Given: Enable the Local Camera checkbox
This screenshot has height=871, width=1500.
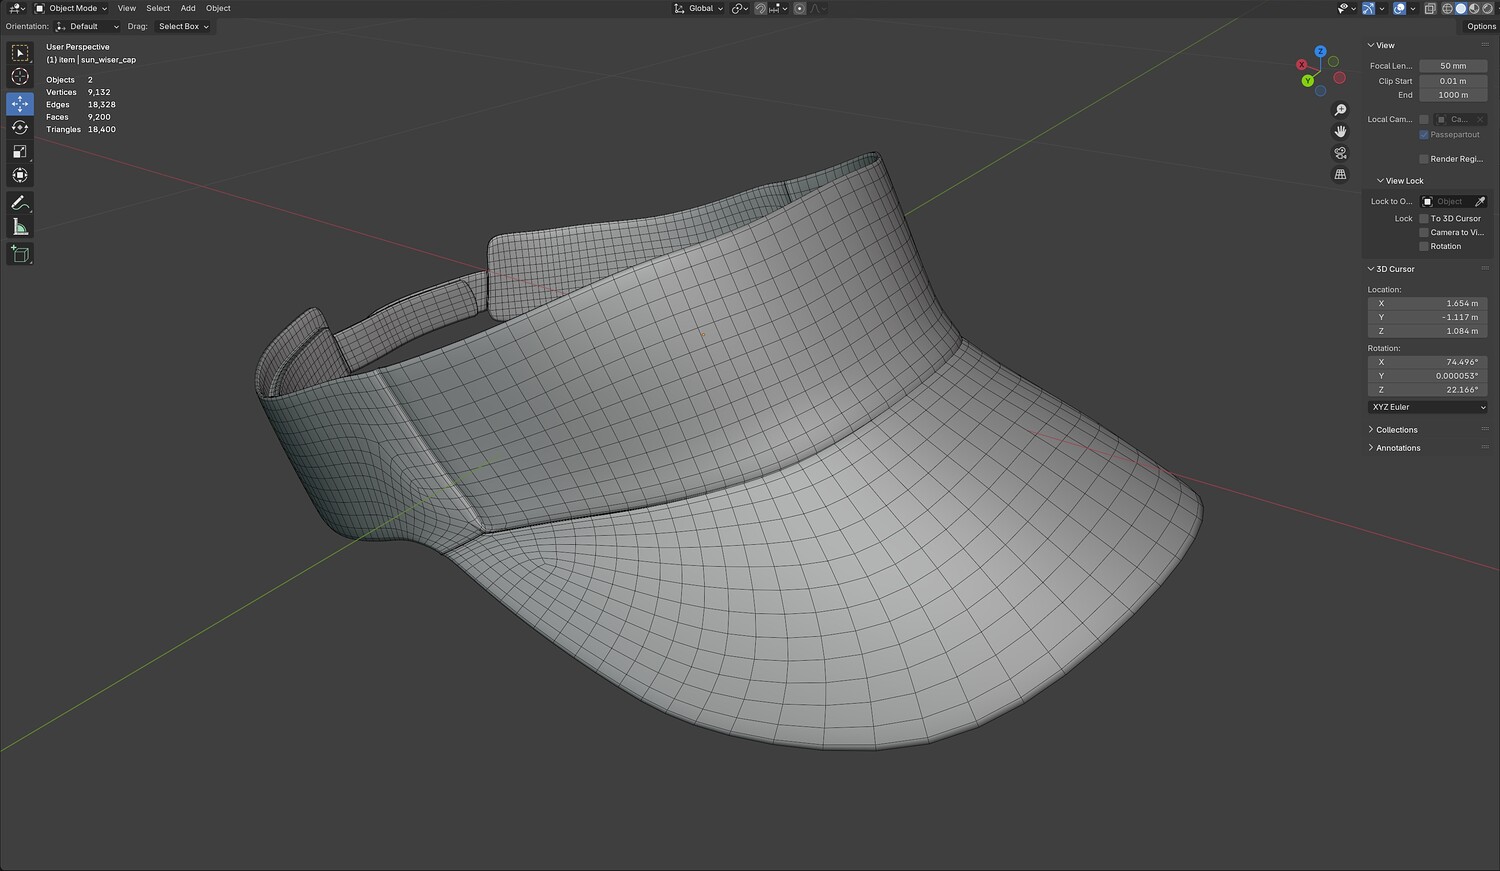Looking at the screenshot, I should 1424,119.
